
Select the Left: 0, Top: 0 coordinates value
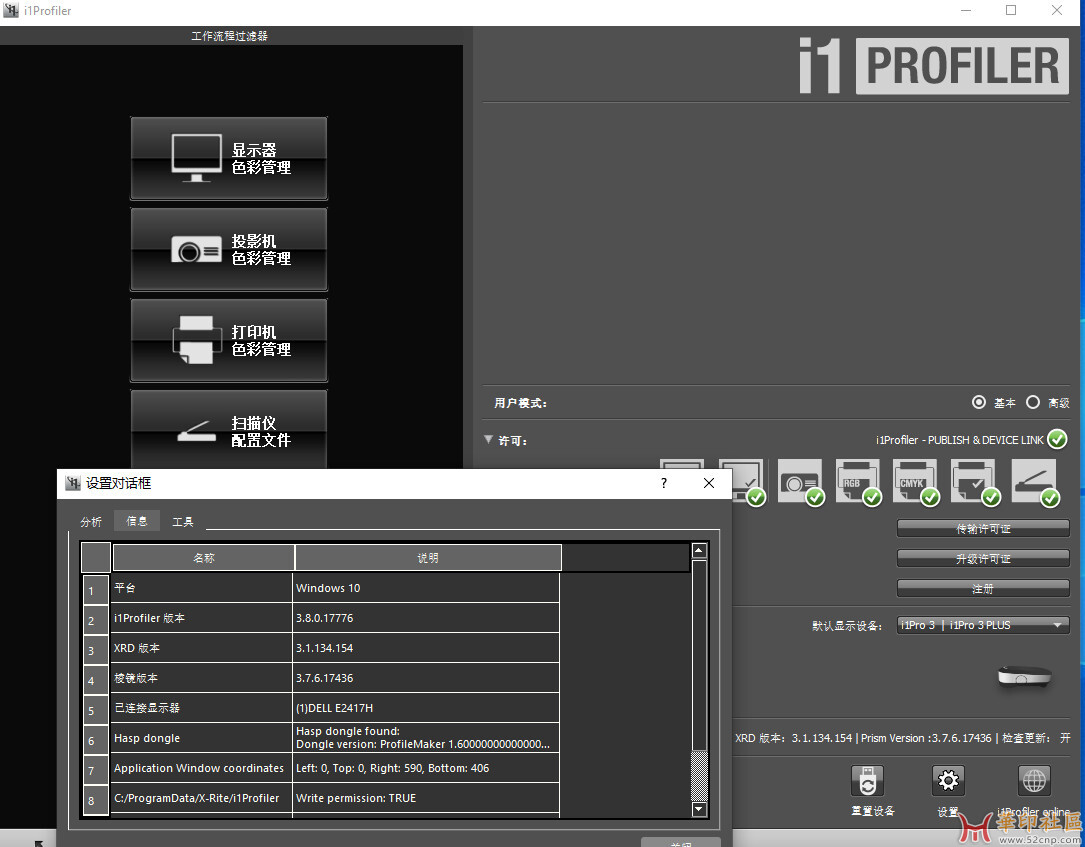[426, 768]
